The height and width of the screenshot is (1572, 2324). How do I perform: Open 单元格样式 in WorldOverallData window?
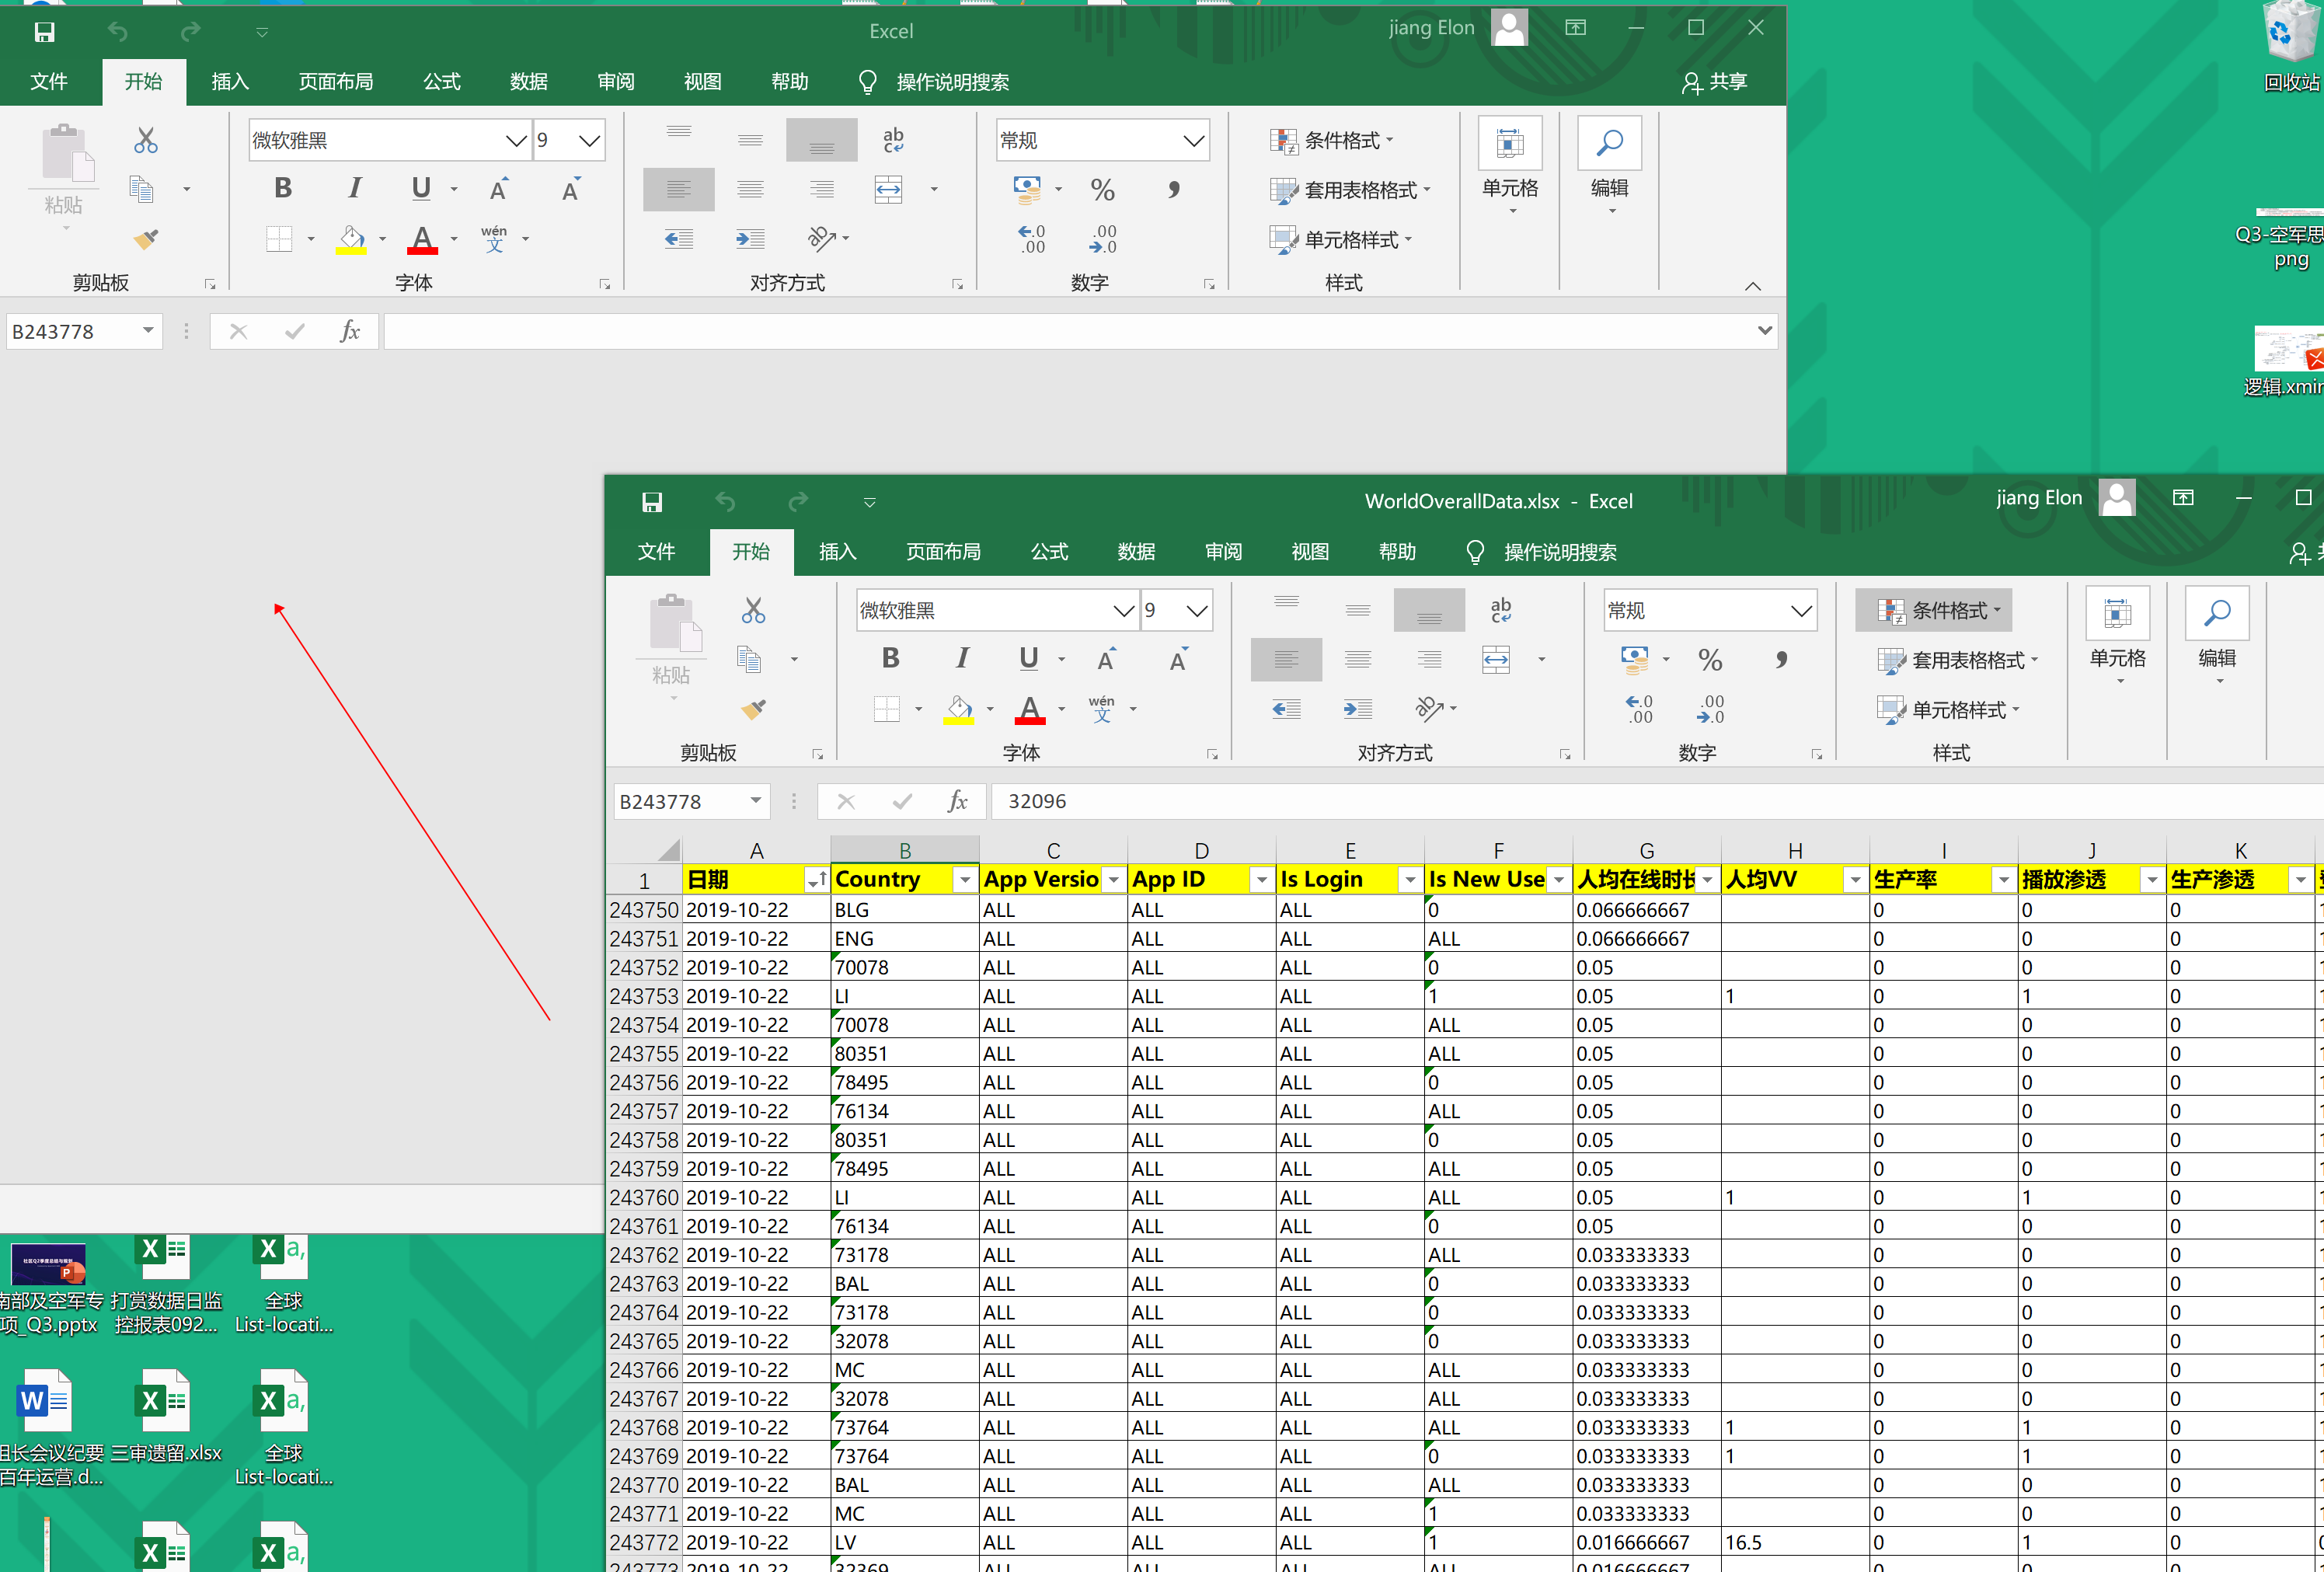[1948, 710]
